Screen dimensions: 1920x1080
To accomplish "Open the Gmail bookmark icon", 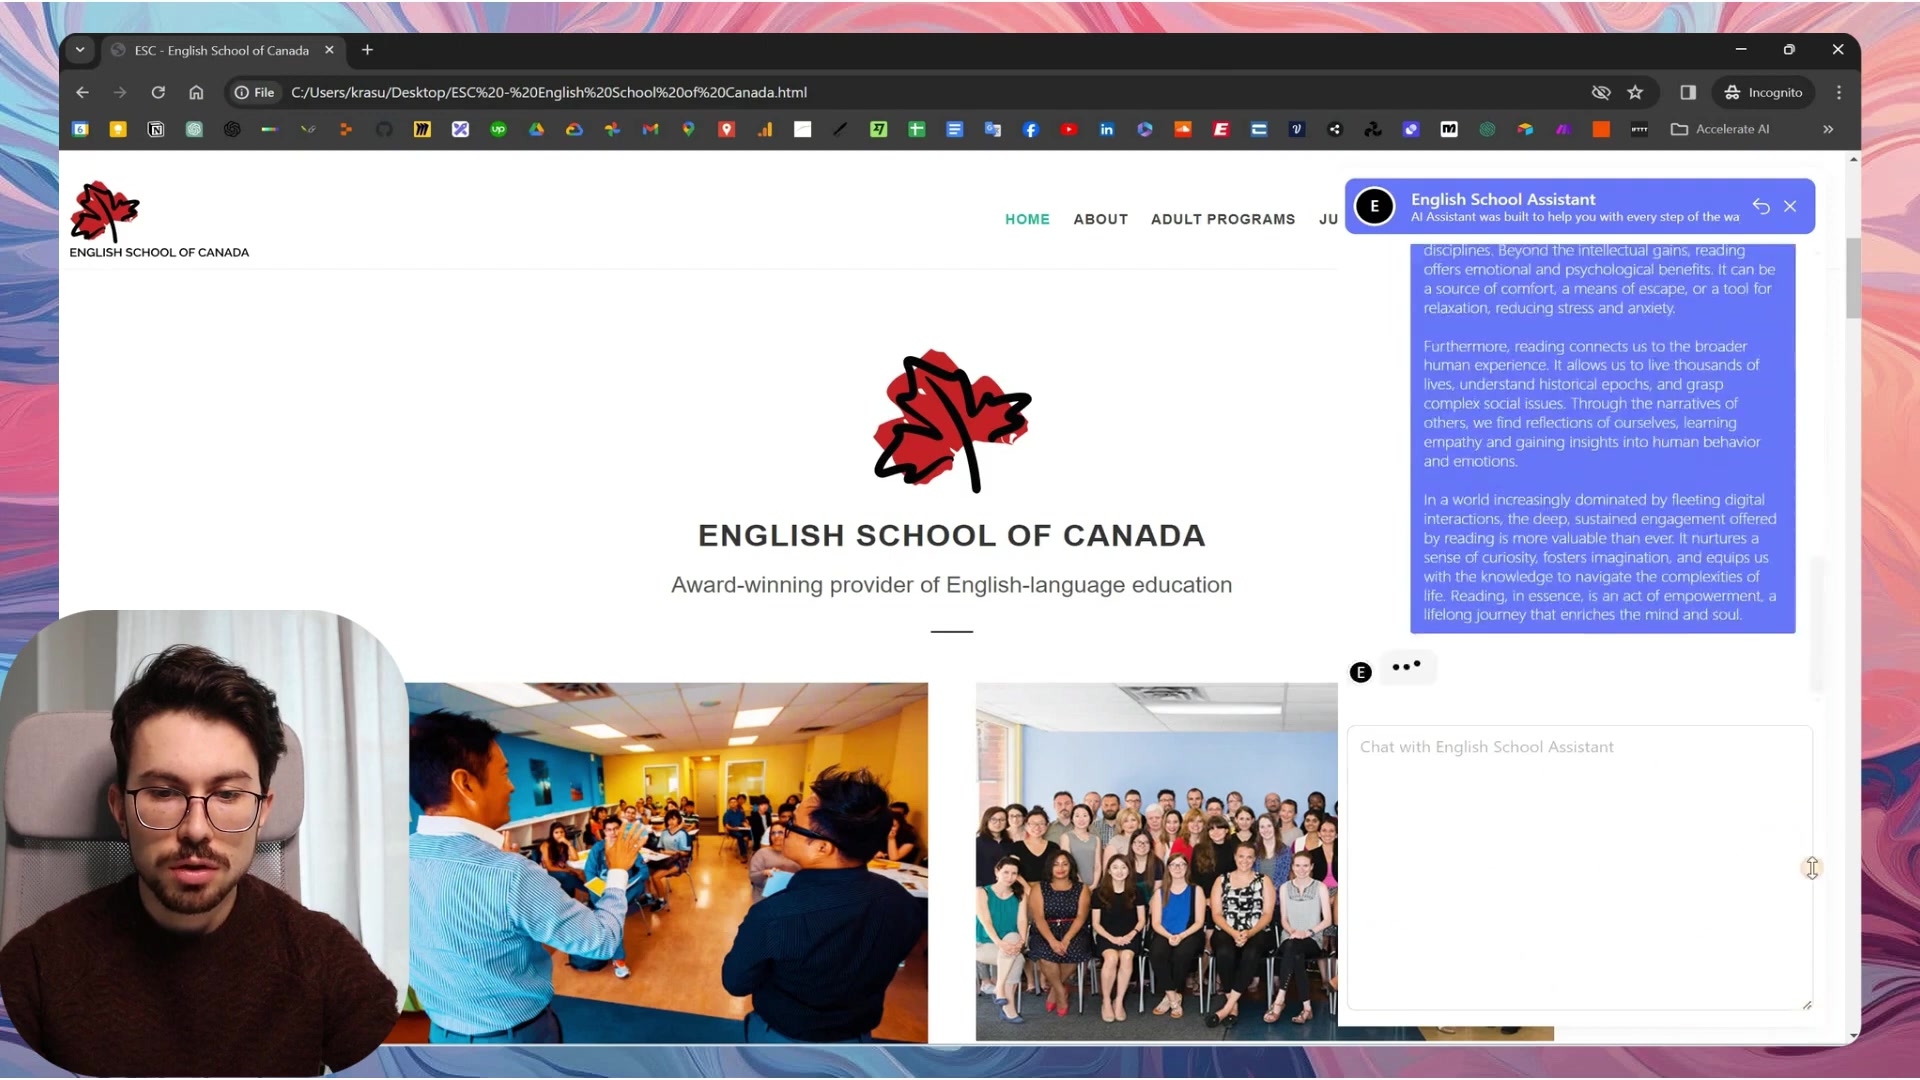I will pyautogui.click(x=650, y=129).
